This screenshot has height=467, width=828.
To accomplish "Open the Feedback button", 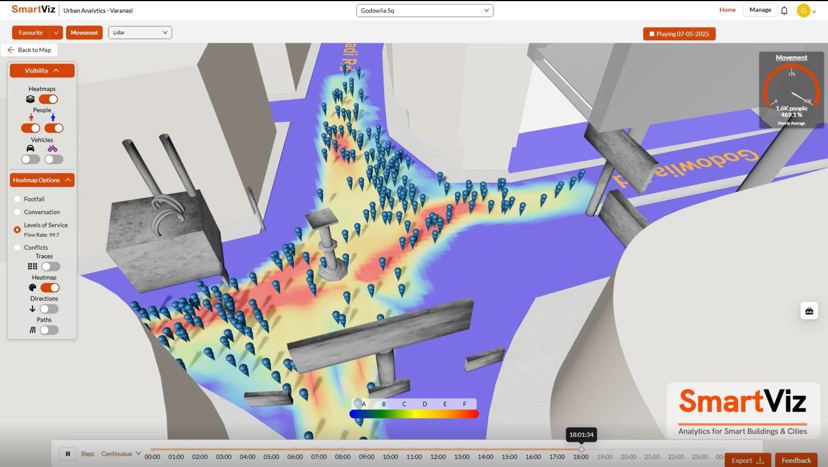I will 796,460.
